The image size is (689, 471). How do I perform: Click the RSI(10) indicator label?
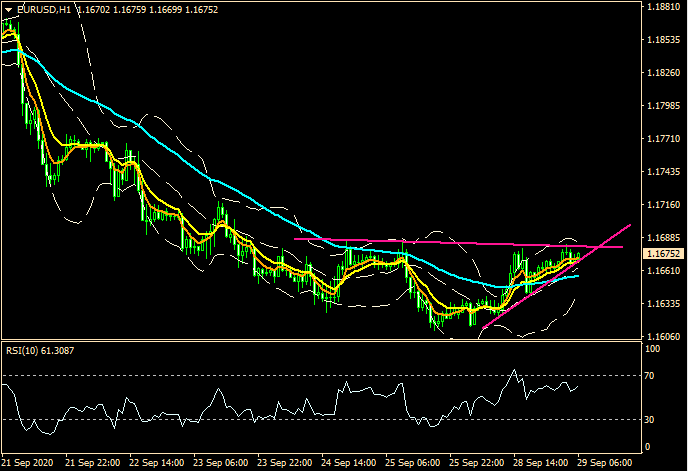point(40,350)
